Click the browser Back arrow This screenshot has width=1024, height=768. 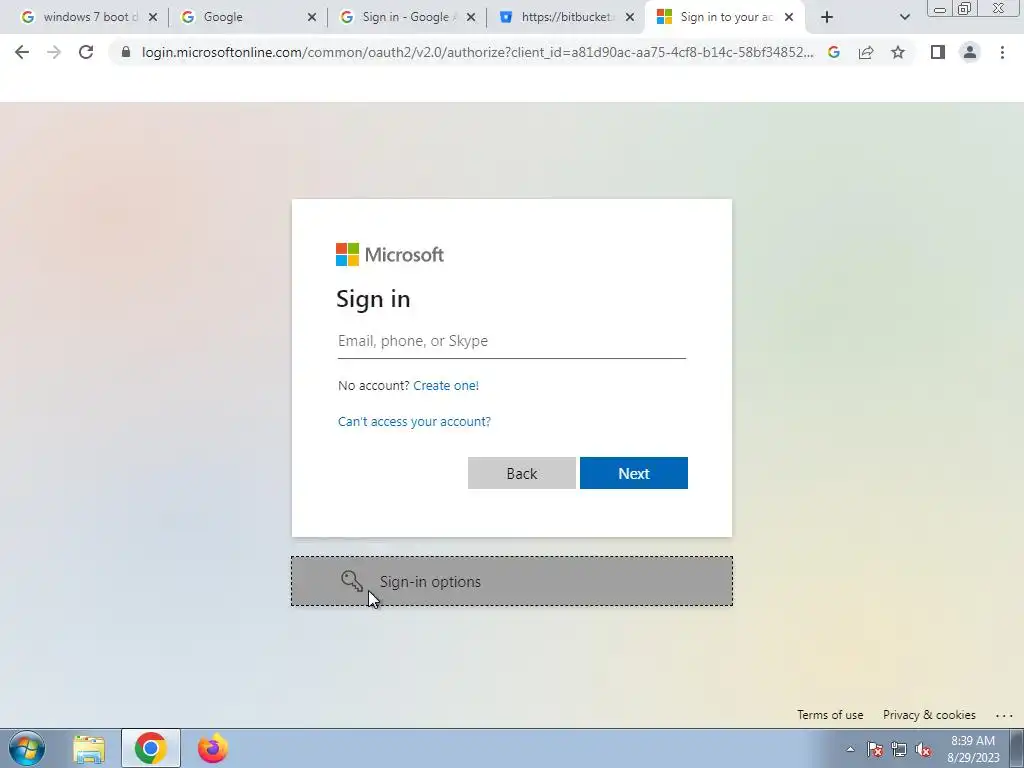coord(22,52)
